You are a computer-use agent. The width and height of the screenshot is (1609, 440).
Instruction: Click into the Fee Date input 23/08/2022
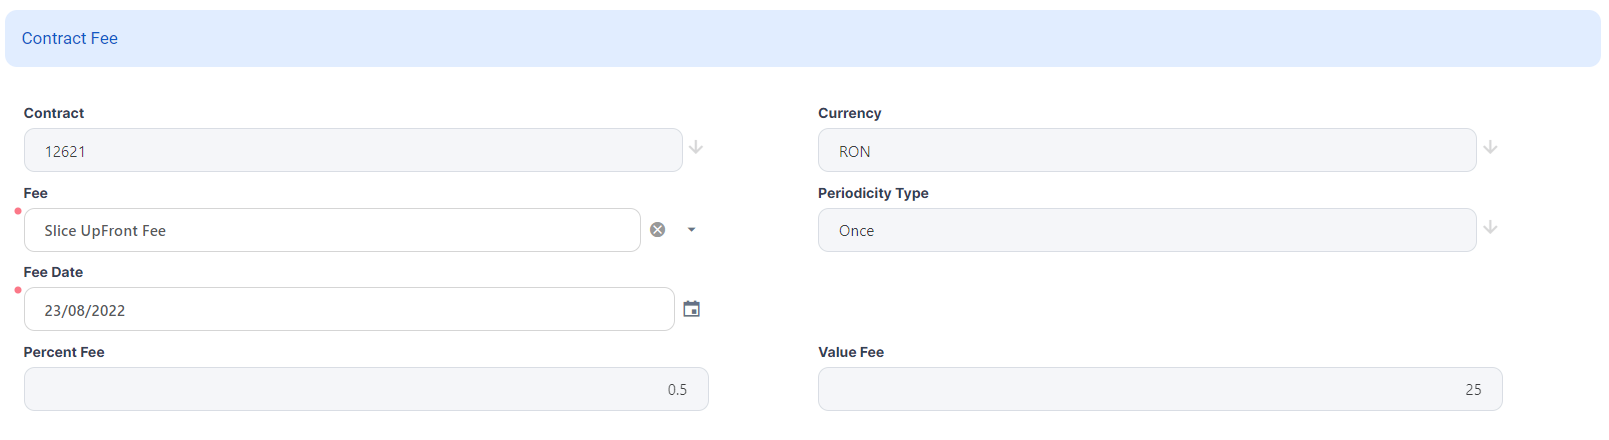tap(348, 310)
